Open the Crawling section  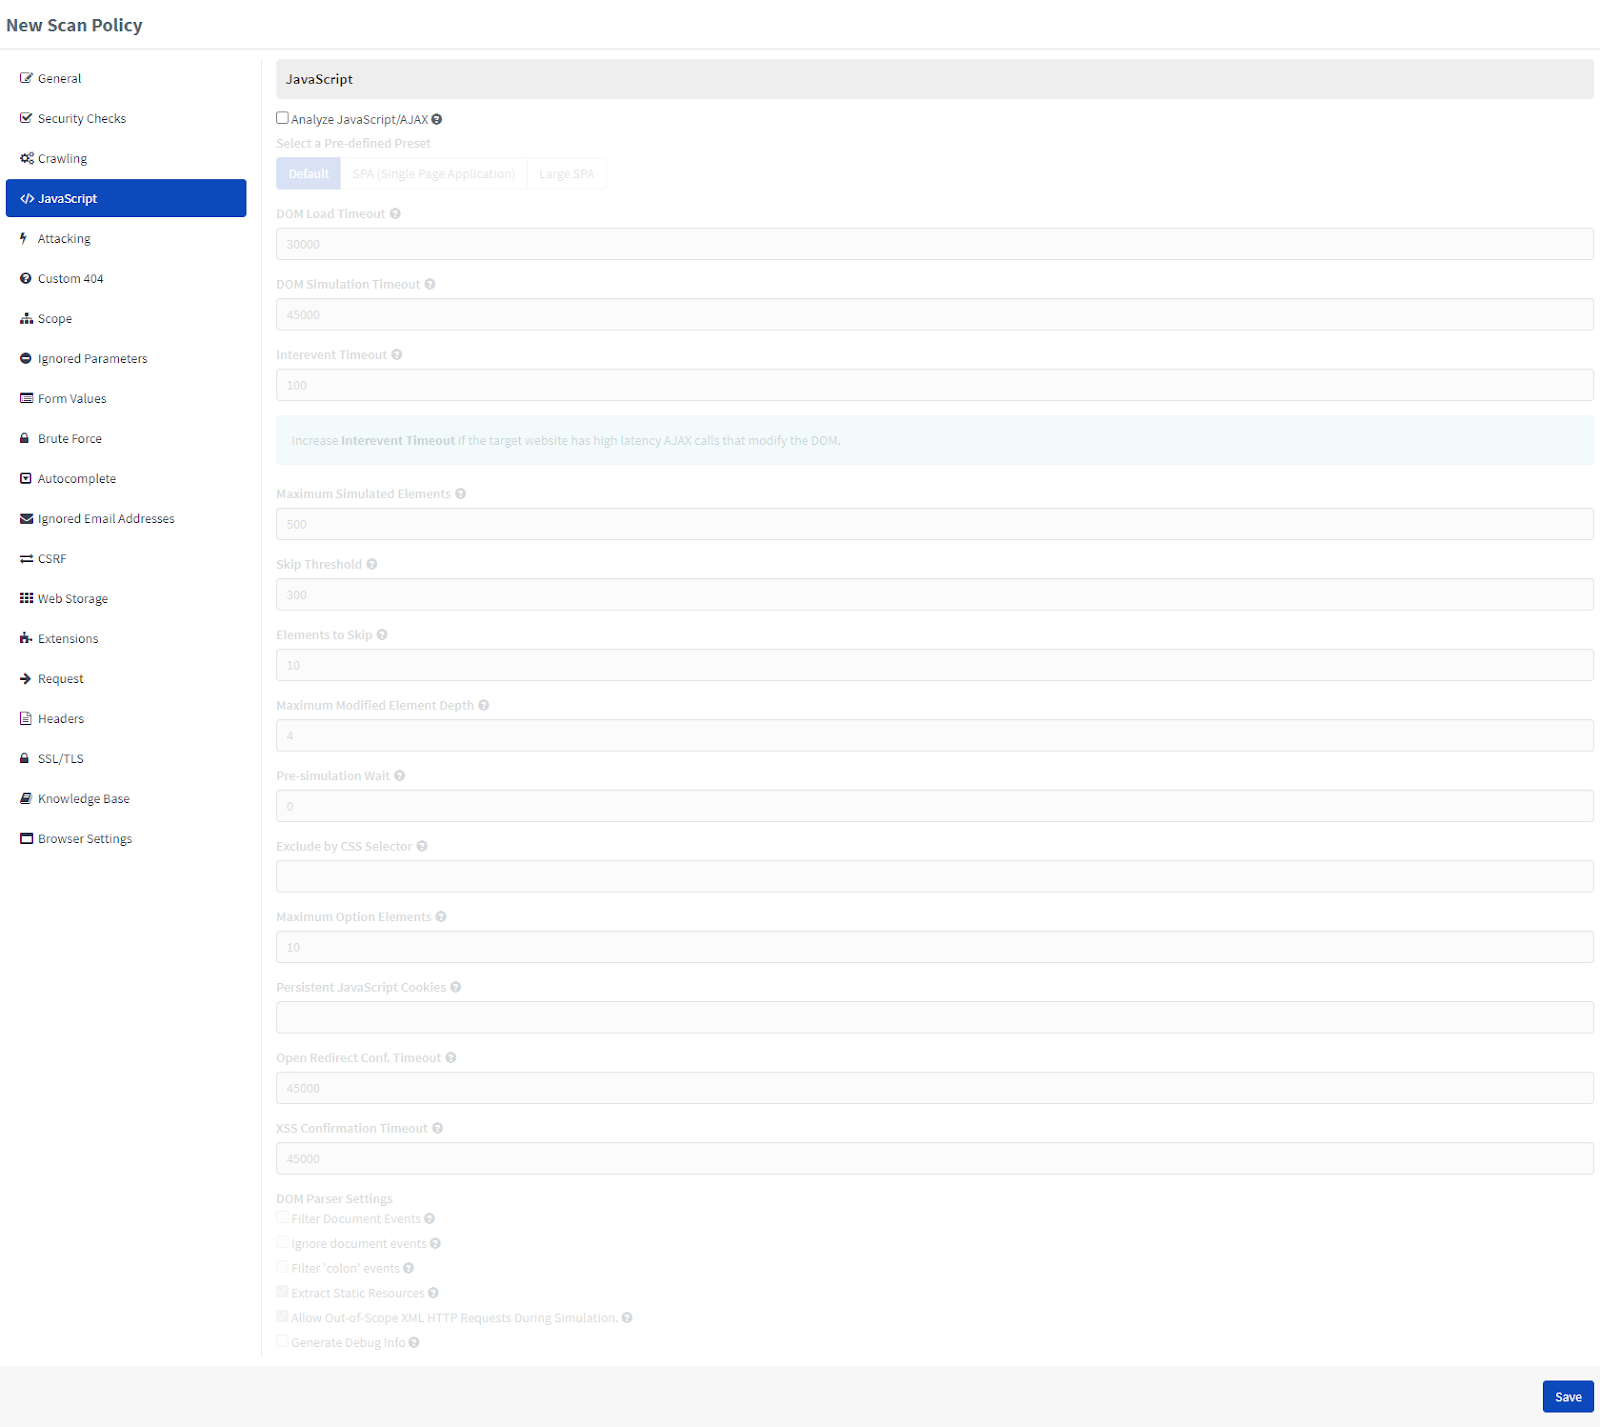click(126, 158)
